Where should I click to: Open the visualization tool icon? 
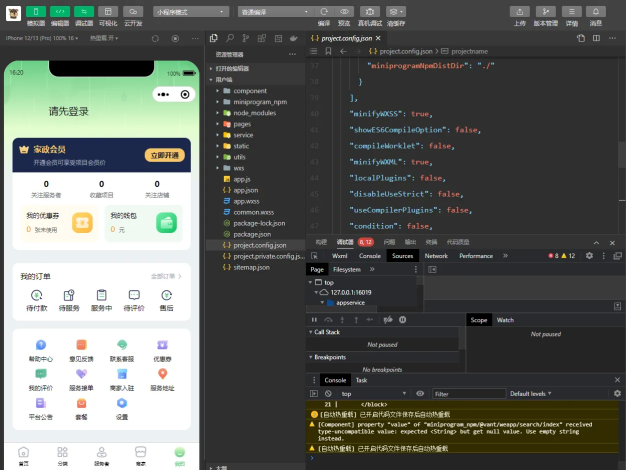point(108,12)
